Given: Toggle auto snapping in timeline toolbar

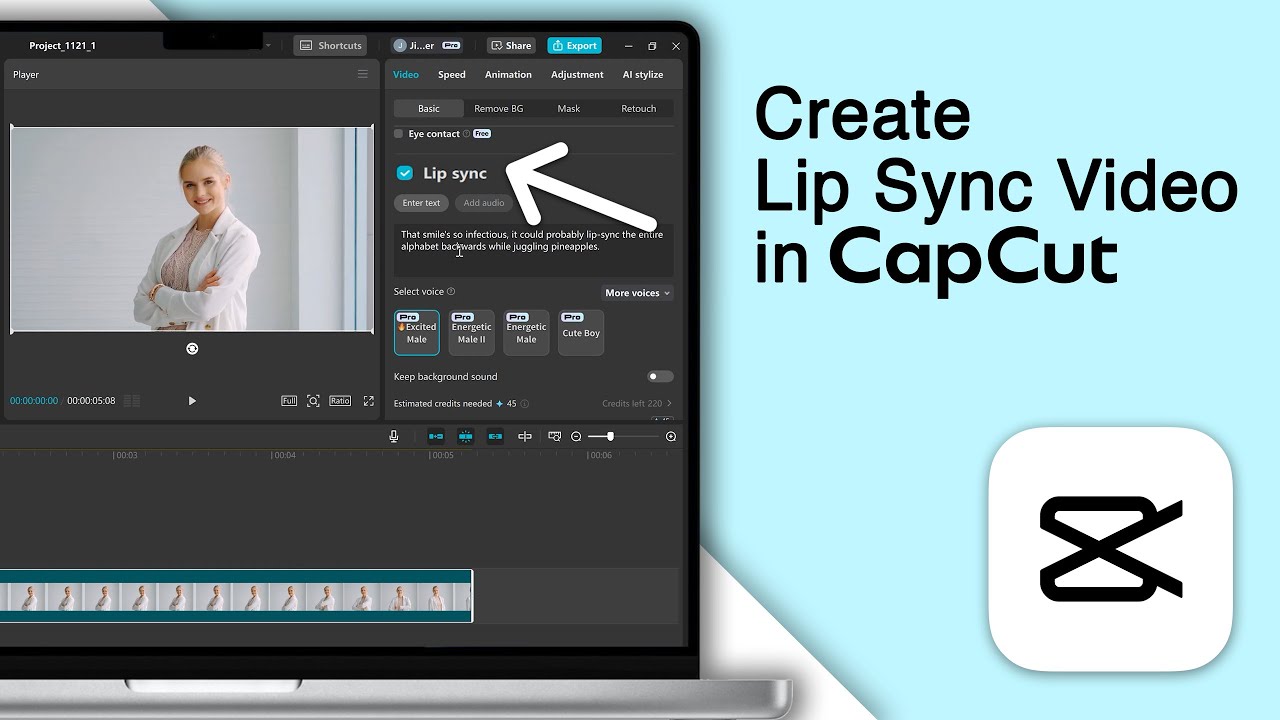Looking at the screenshot, I should point(465,436).
